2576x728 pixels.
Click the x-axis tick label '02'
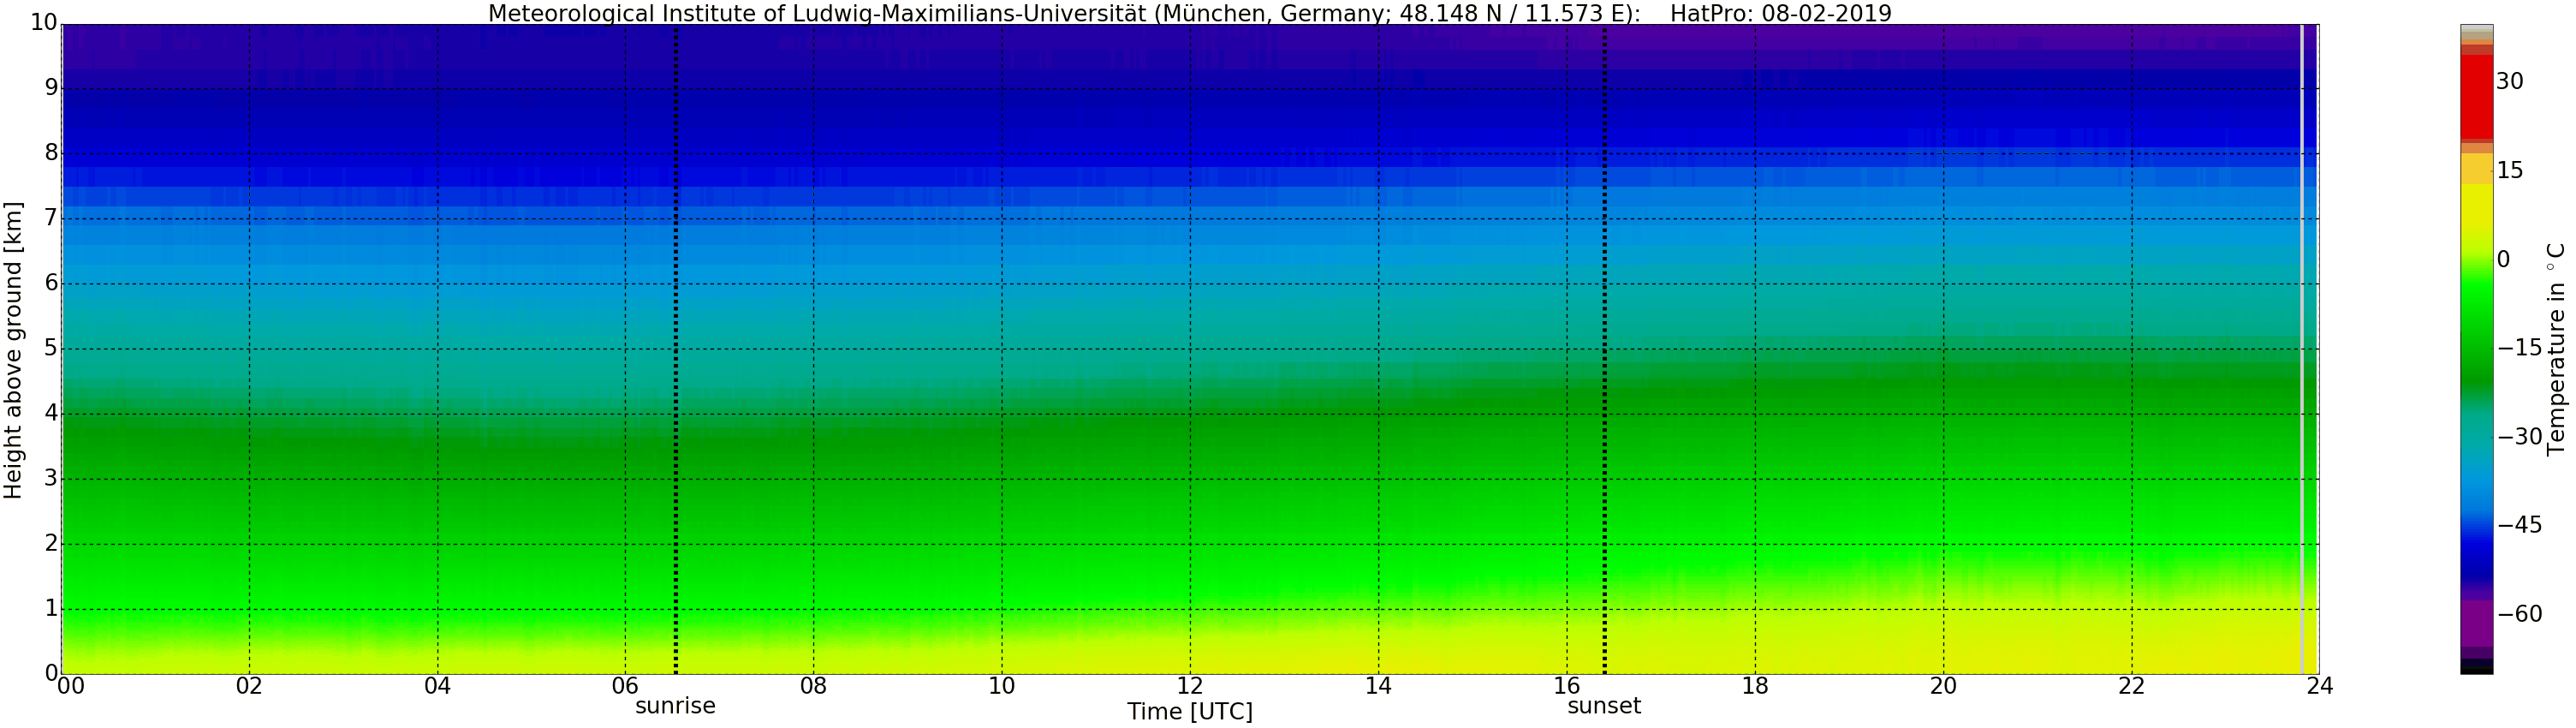click(249, 686)
